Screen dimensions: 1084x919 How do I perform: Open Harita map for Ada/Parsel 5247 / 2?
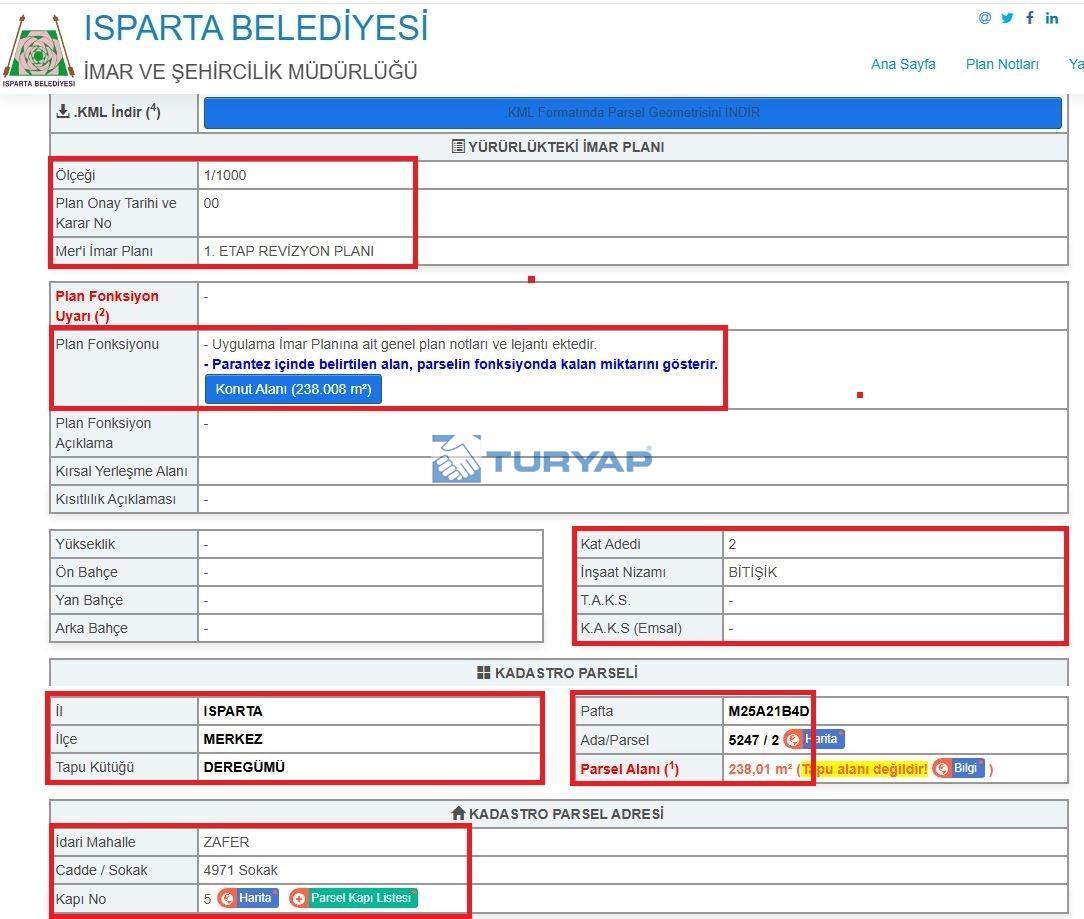(815, 740)
